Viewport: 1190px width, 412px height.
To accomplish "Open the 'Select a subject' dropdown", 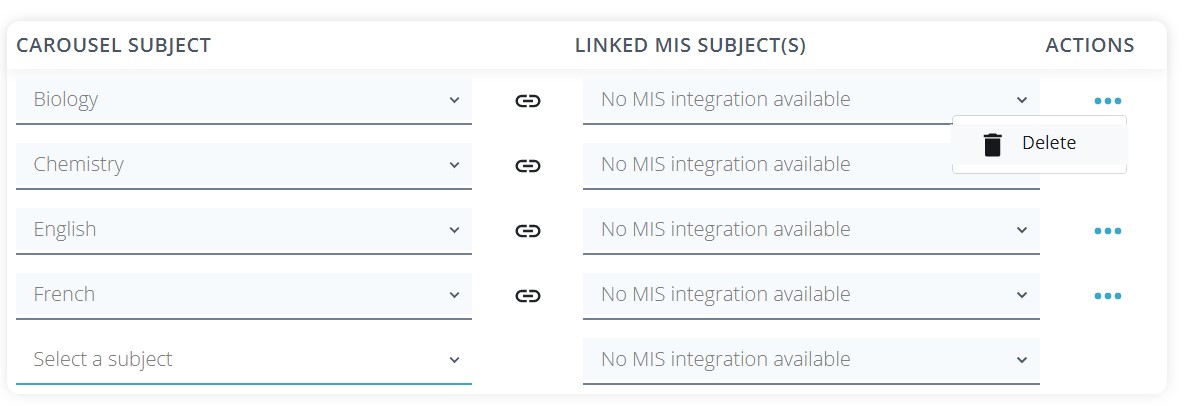I will [244, 360].
